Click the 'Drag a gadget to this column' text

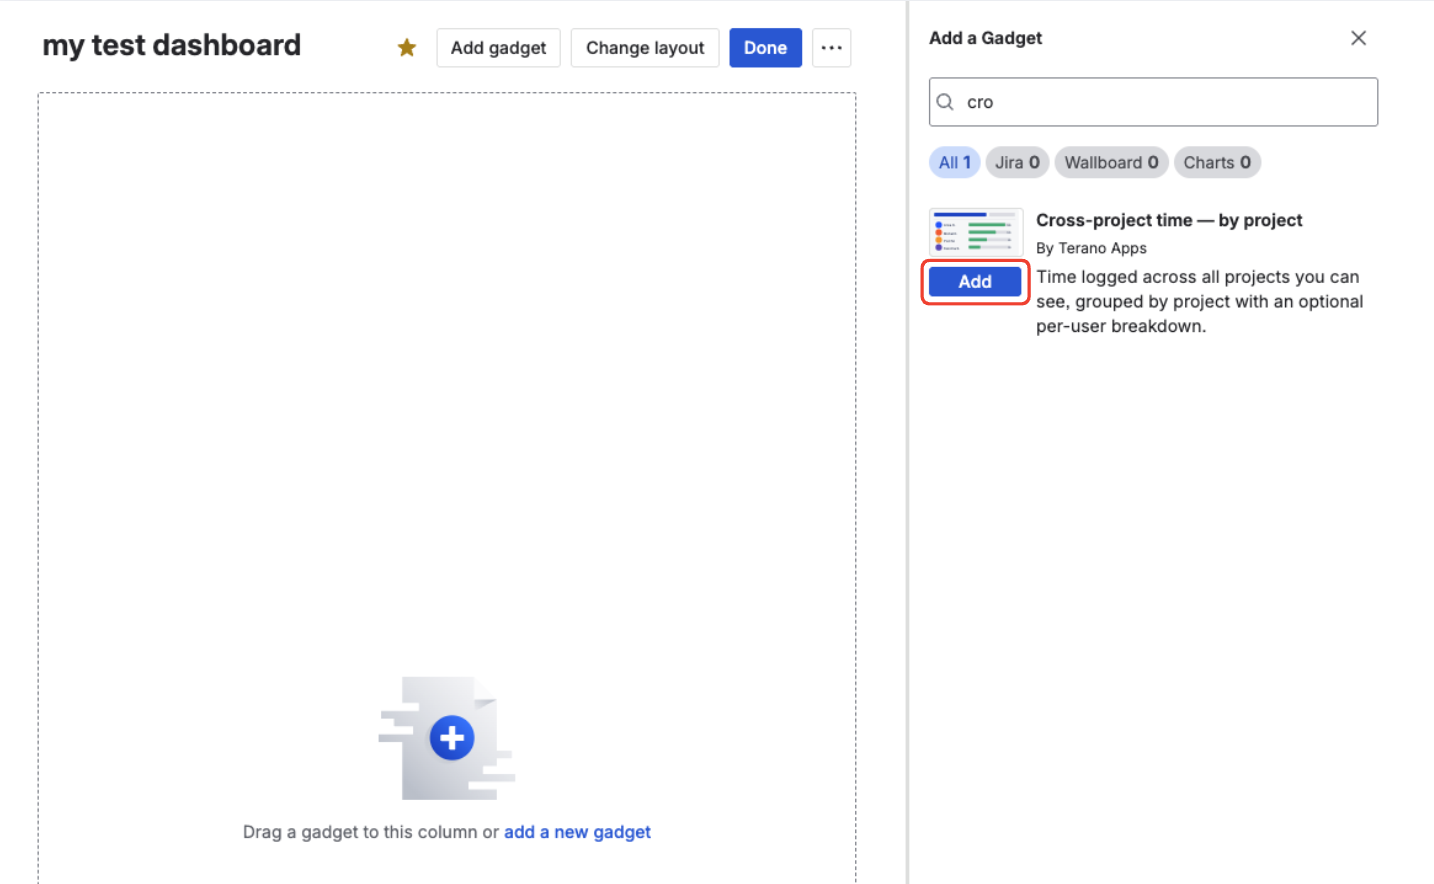tap(370, 832)
